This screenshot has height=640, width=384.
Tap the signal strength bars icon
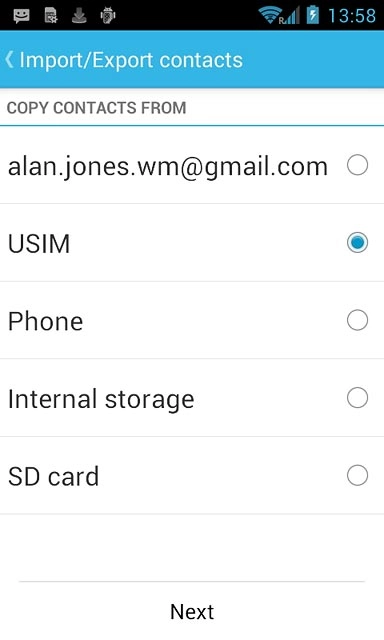click(x=291, y=16)
